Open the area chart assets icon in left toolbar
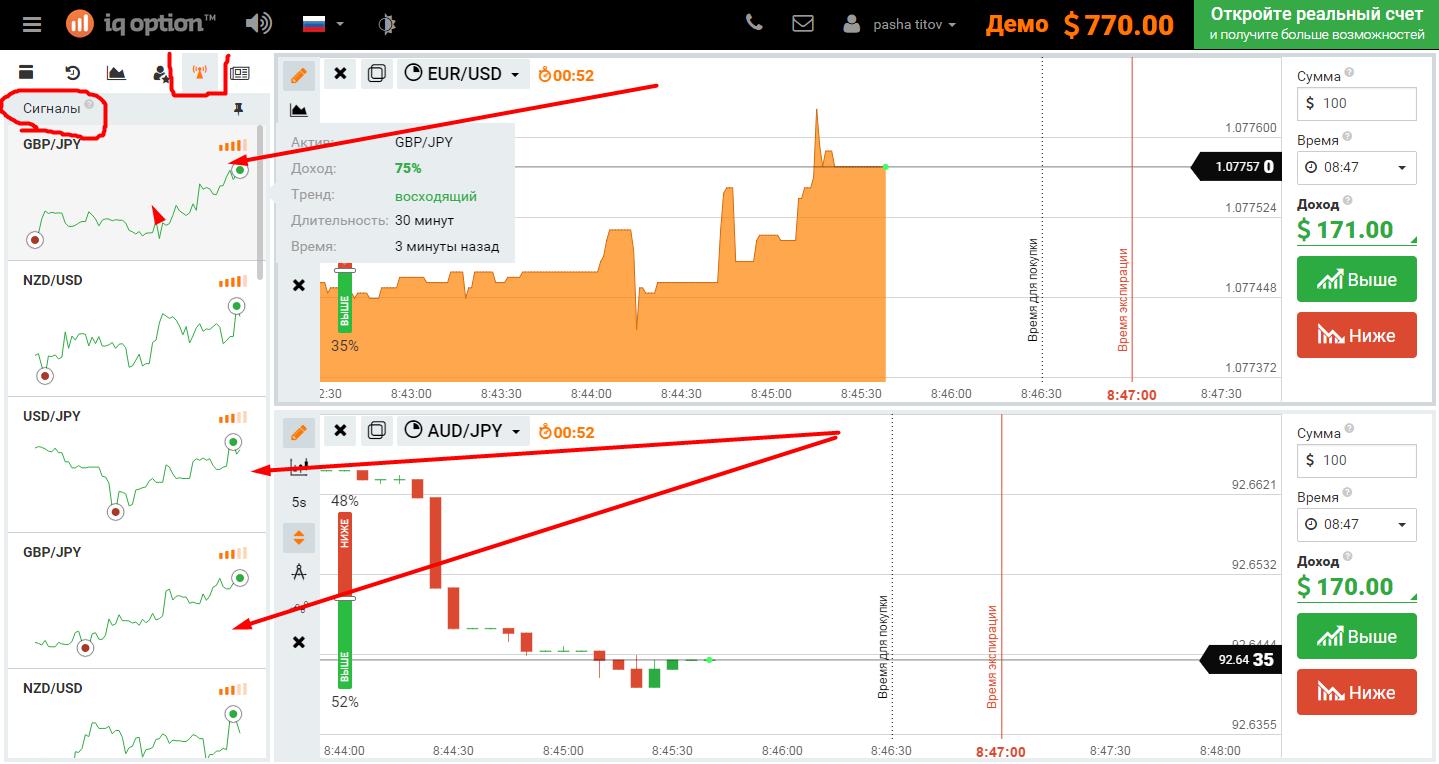1439x764 pixels. point(116,72)
